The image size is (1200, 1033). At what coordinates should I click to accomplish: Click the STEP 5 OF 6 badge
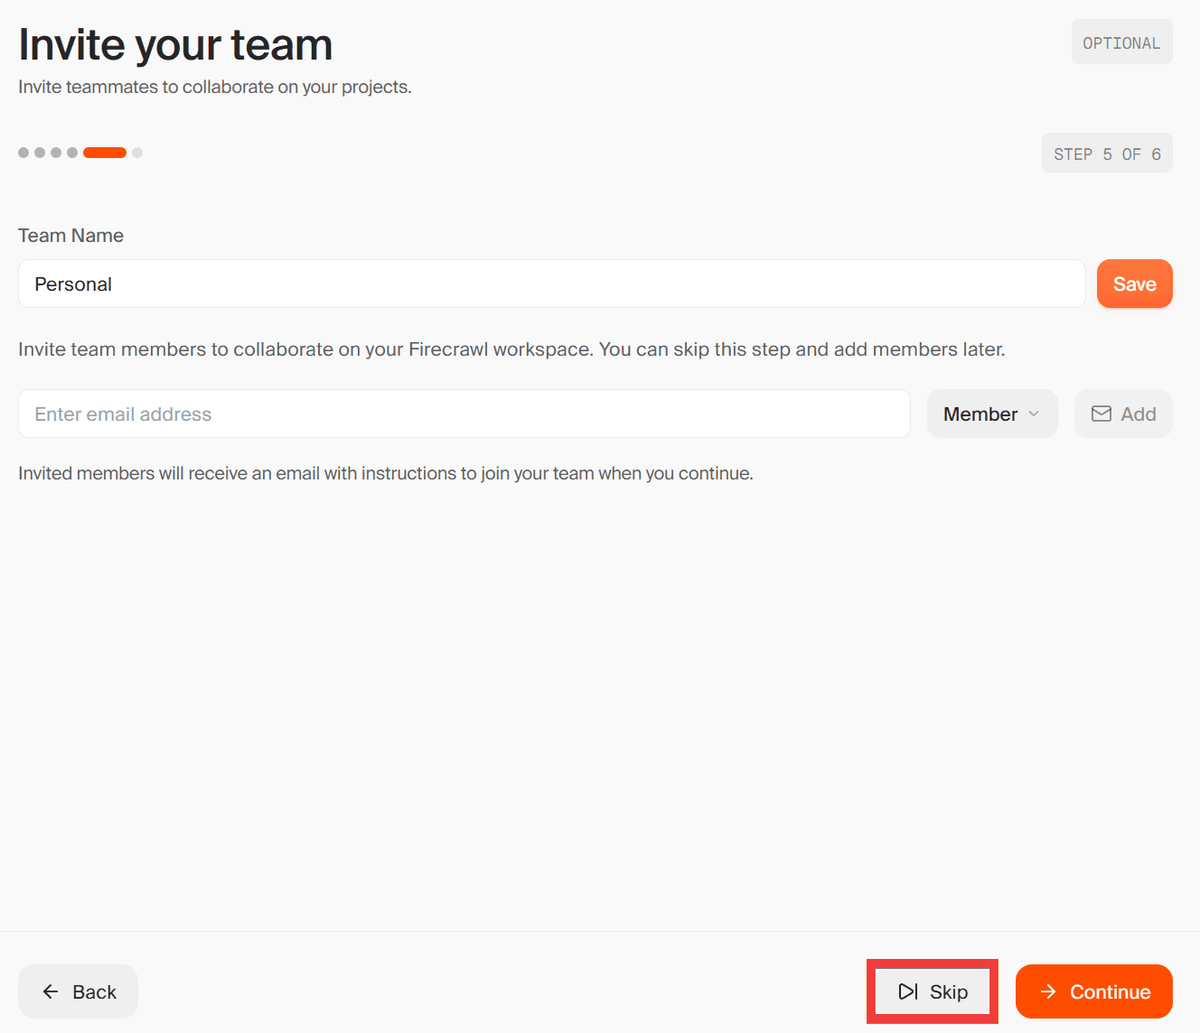tap(1106, 154)
